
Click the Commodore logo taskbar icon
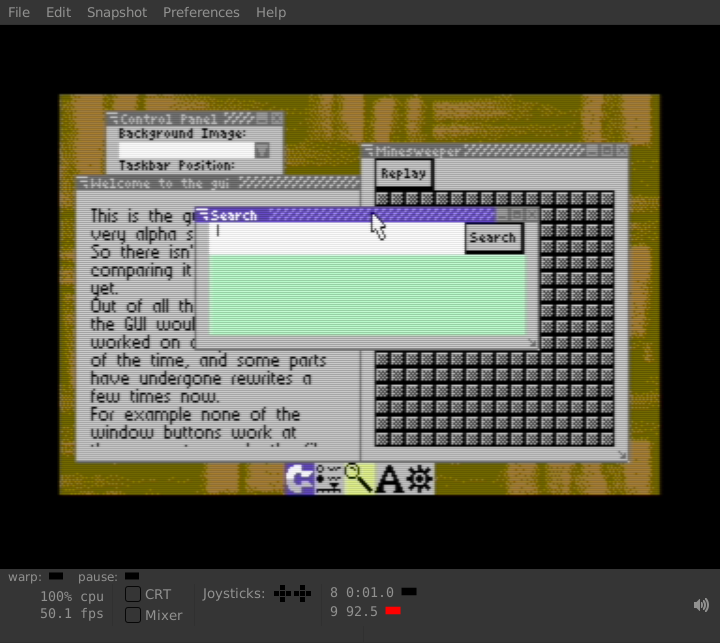coord(299,479)
